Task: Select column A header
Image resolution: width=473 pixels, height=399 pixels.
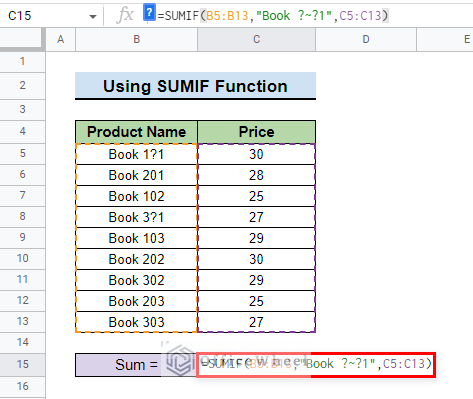Action: click(60, 39)
